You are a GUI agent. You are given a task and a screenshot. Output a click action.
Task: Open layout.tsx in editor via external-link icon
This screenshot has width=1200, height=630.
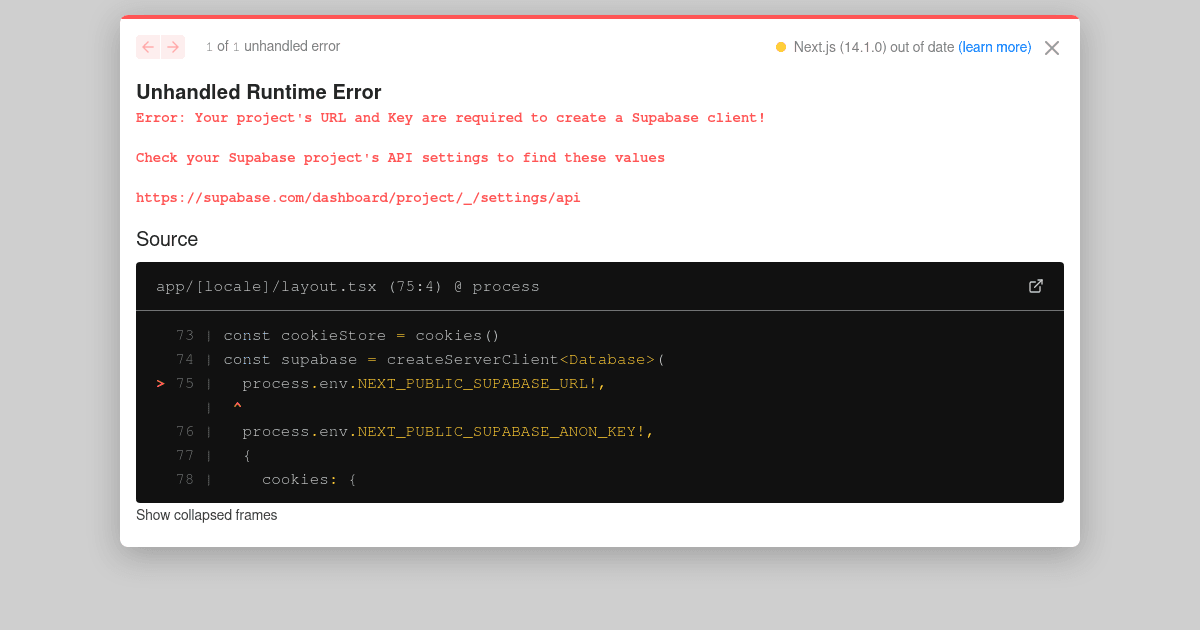pyautogui.click(x=1036, y=286)
